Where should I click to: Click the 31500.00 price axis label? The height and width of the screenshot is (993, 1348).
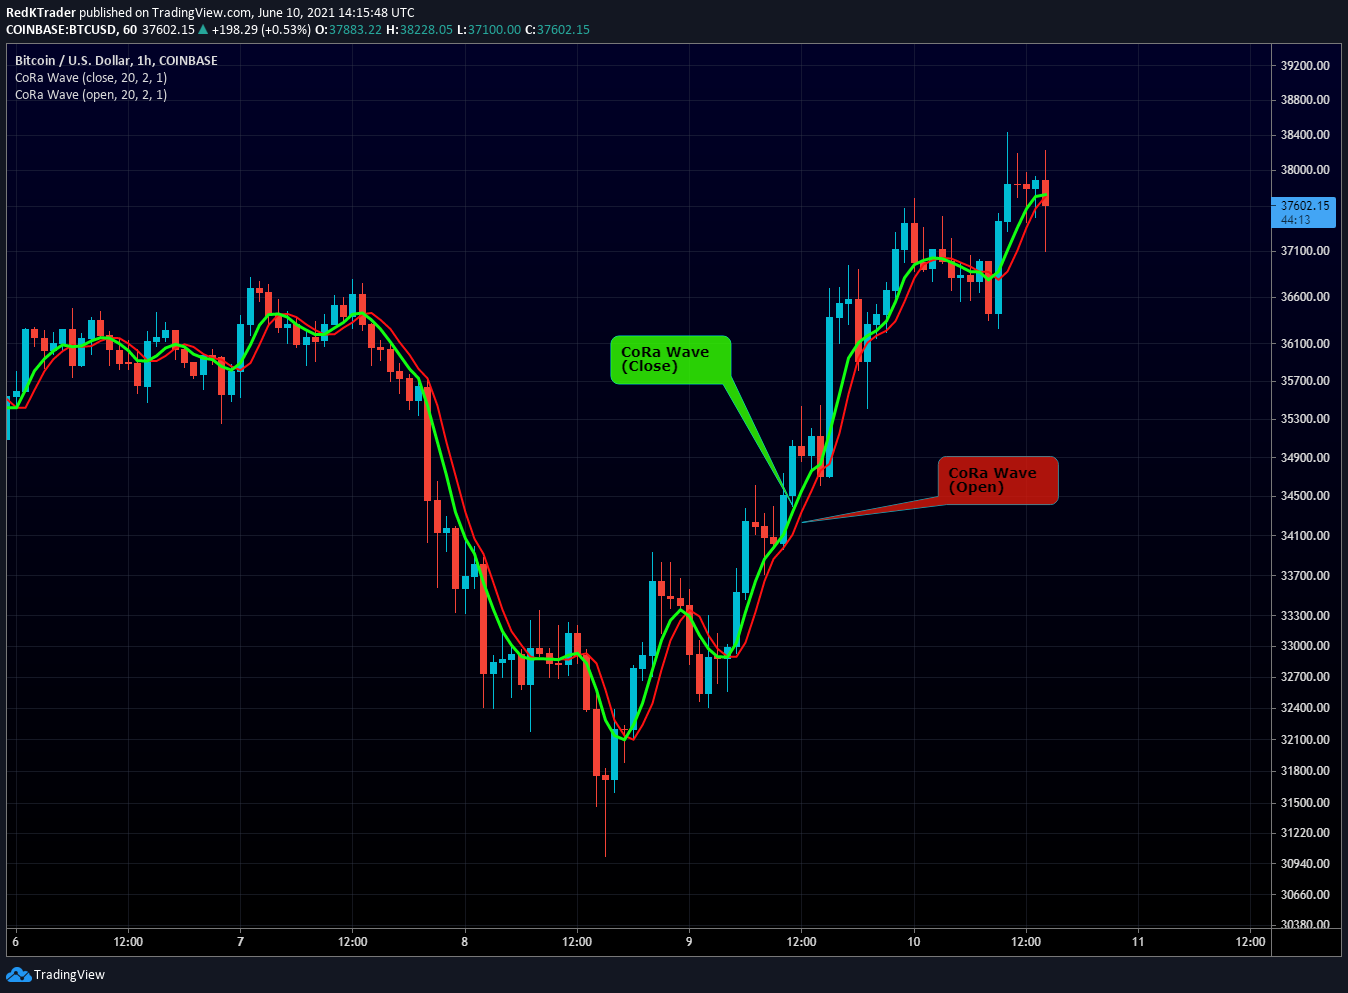click(1305, 803)
